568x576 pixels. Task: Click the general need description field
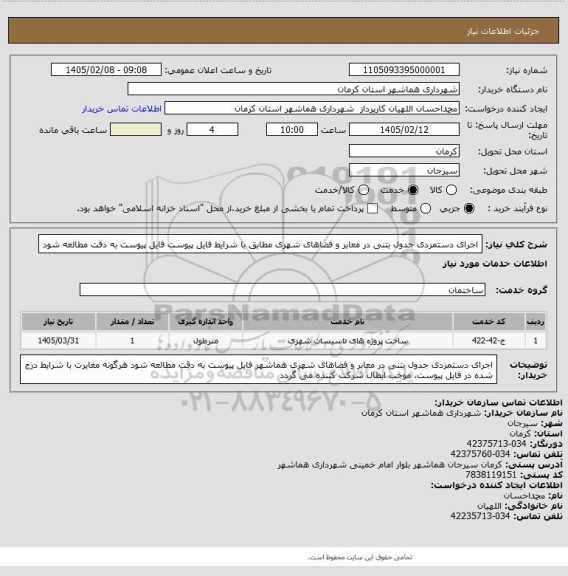(x=260, y=244)
